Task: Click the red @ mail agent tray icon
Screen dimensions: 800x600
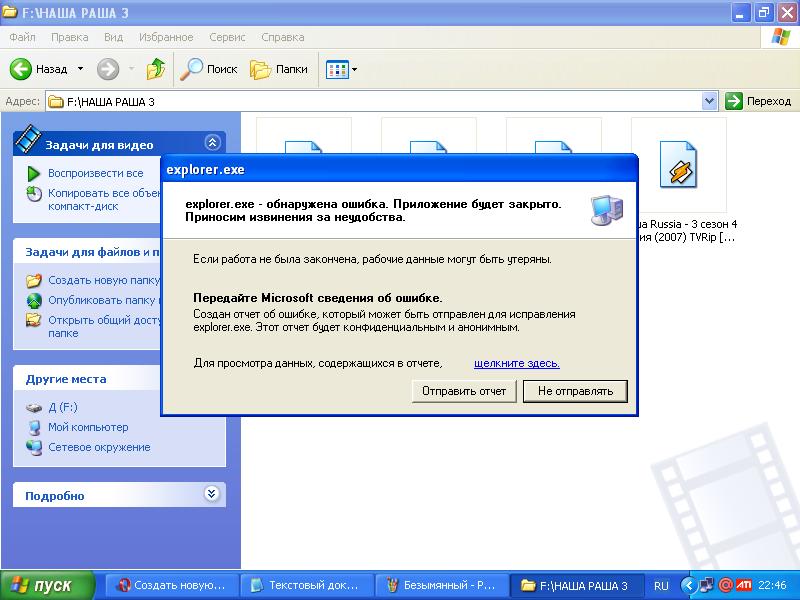Action: [x=726, y=585]
